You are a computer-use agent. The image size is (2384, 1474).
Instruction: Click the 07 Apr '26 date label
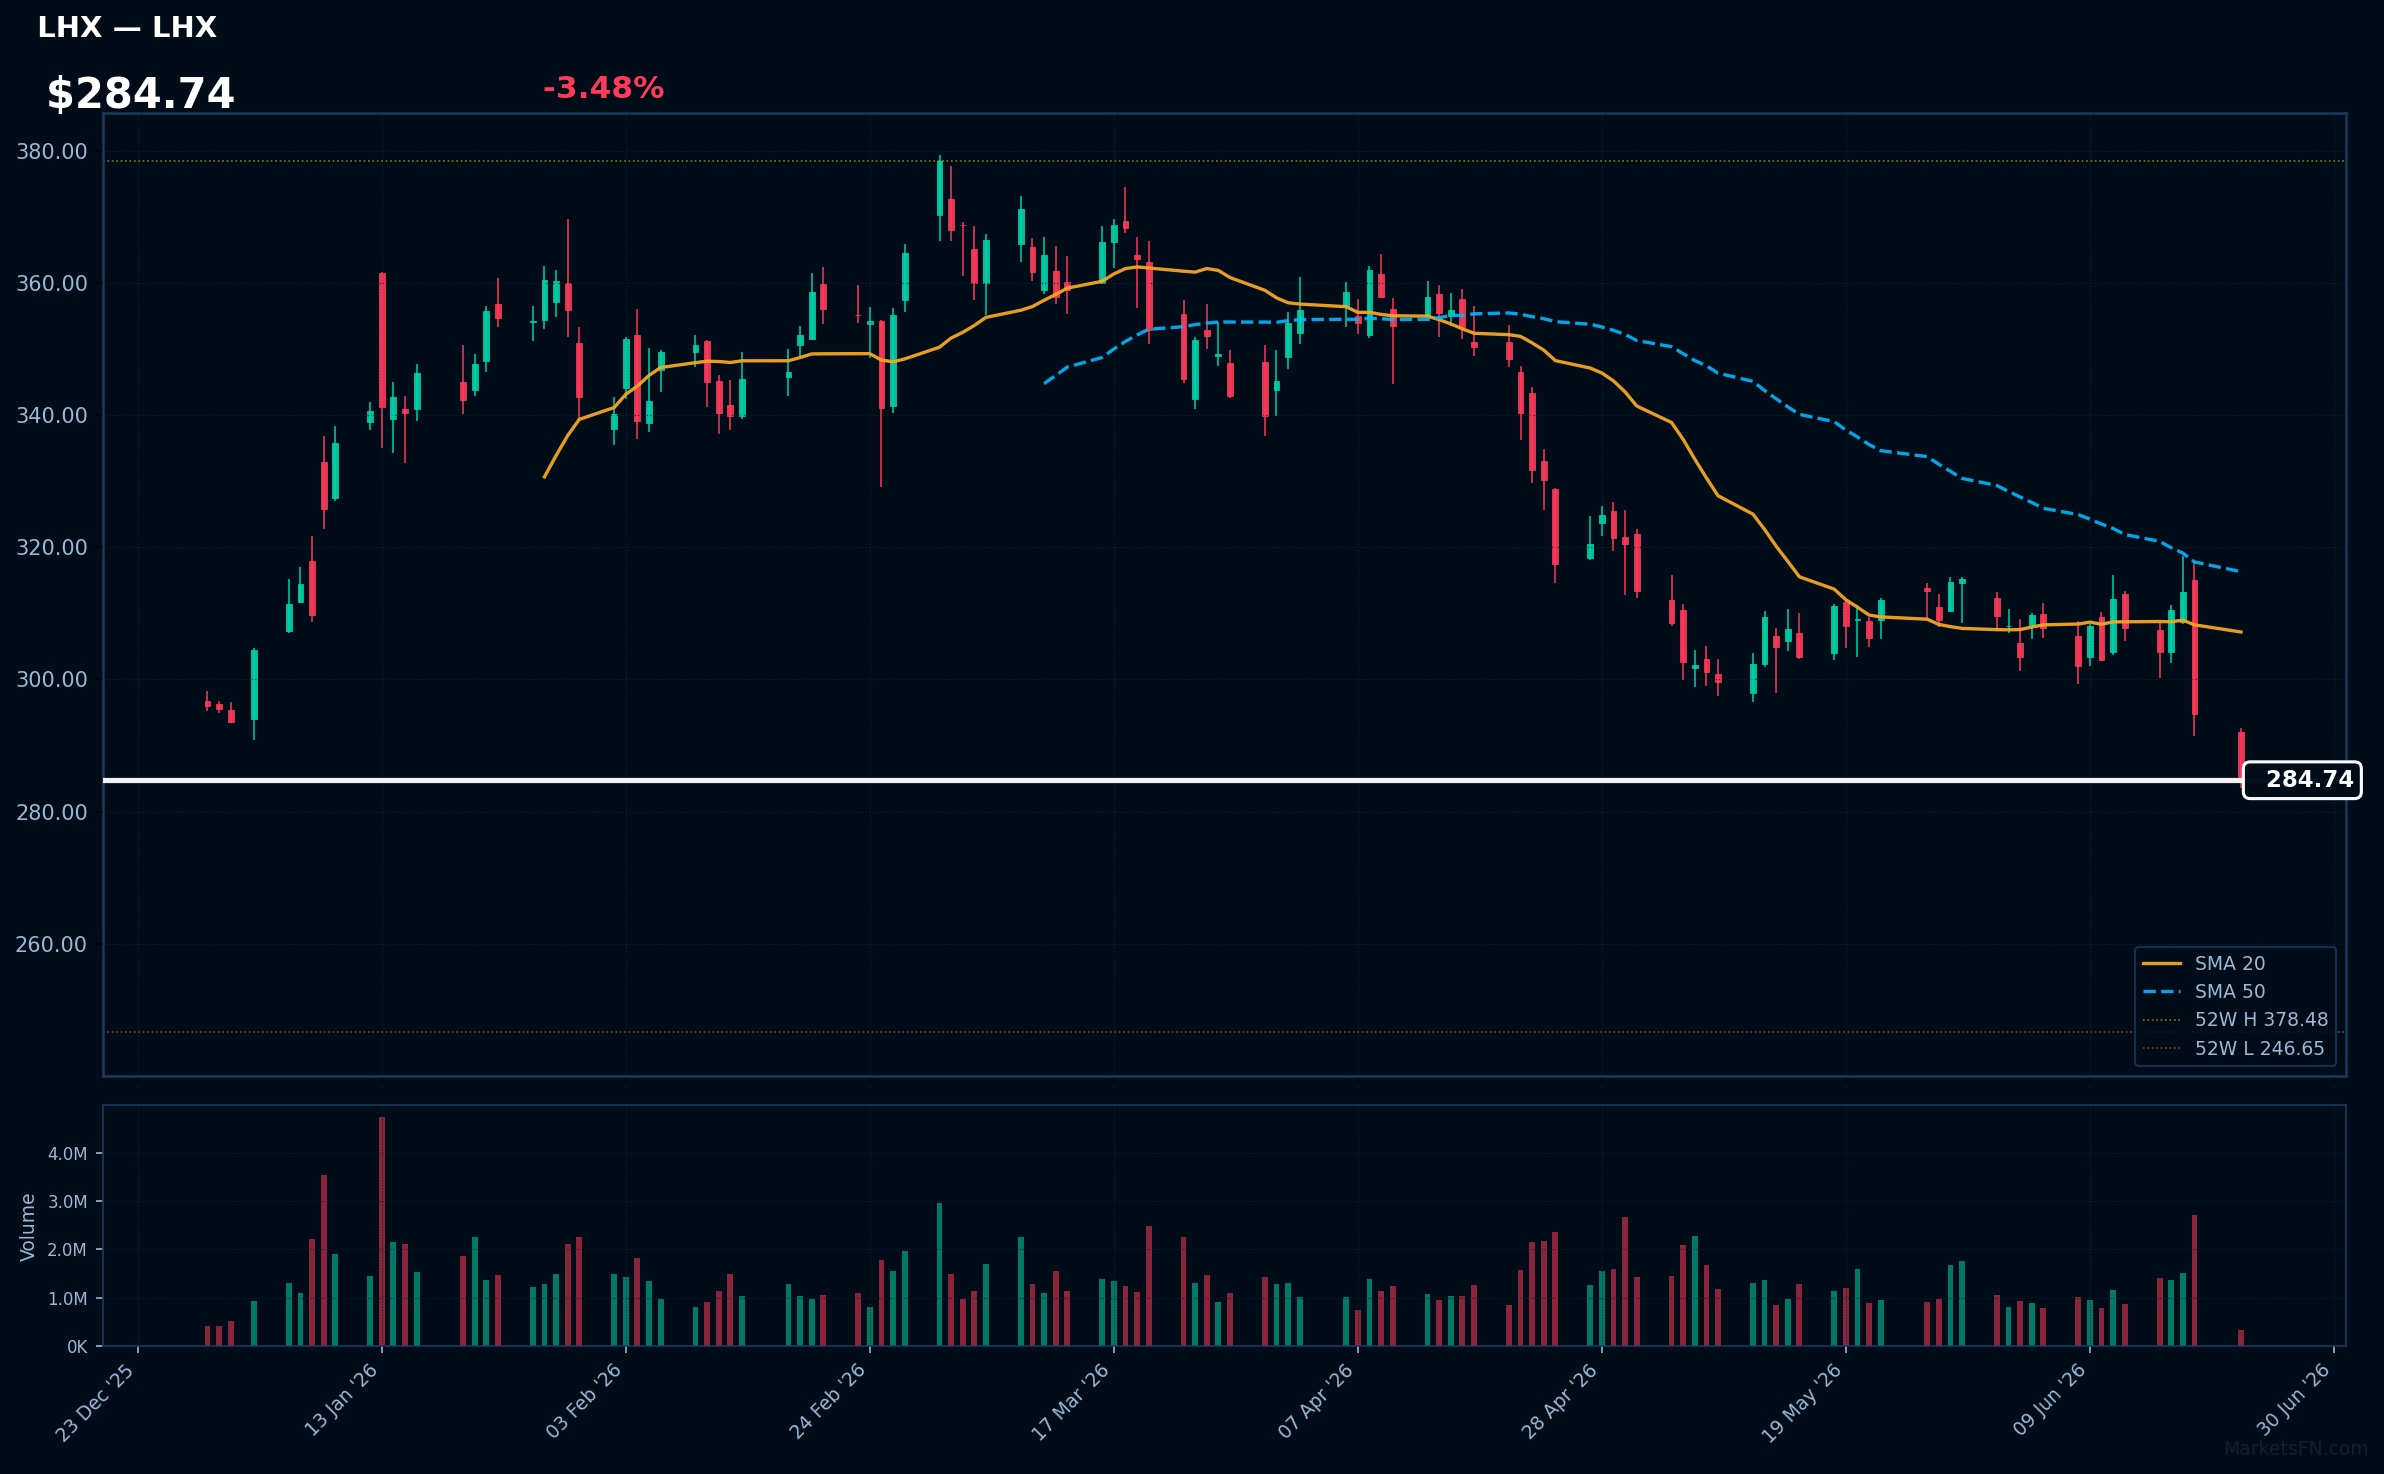[x=1315, y=1400]
